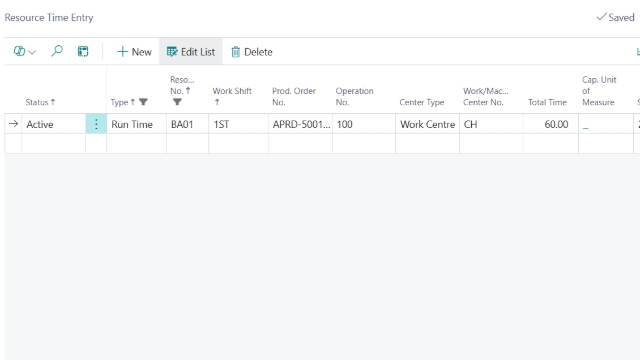The height and width of the screenshot is (360, 640).
Task: Click the Resource Time Entry page title
Action: coord(49,18)
